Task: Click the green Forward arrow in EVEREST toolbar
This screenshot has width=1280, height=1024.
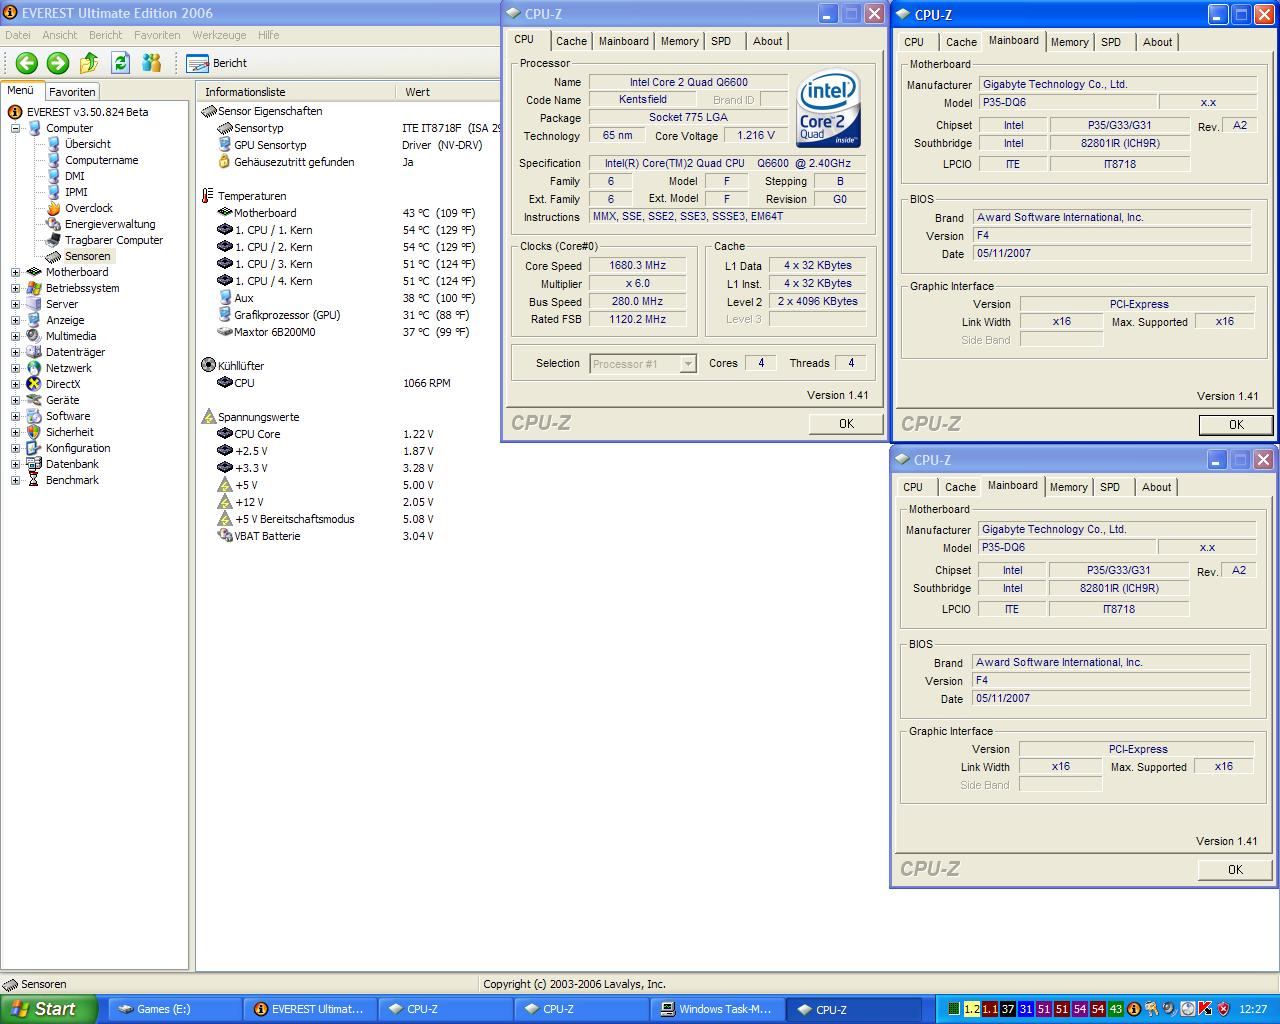Action: (x=58, y=63)
